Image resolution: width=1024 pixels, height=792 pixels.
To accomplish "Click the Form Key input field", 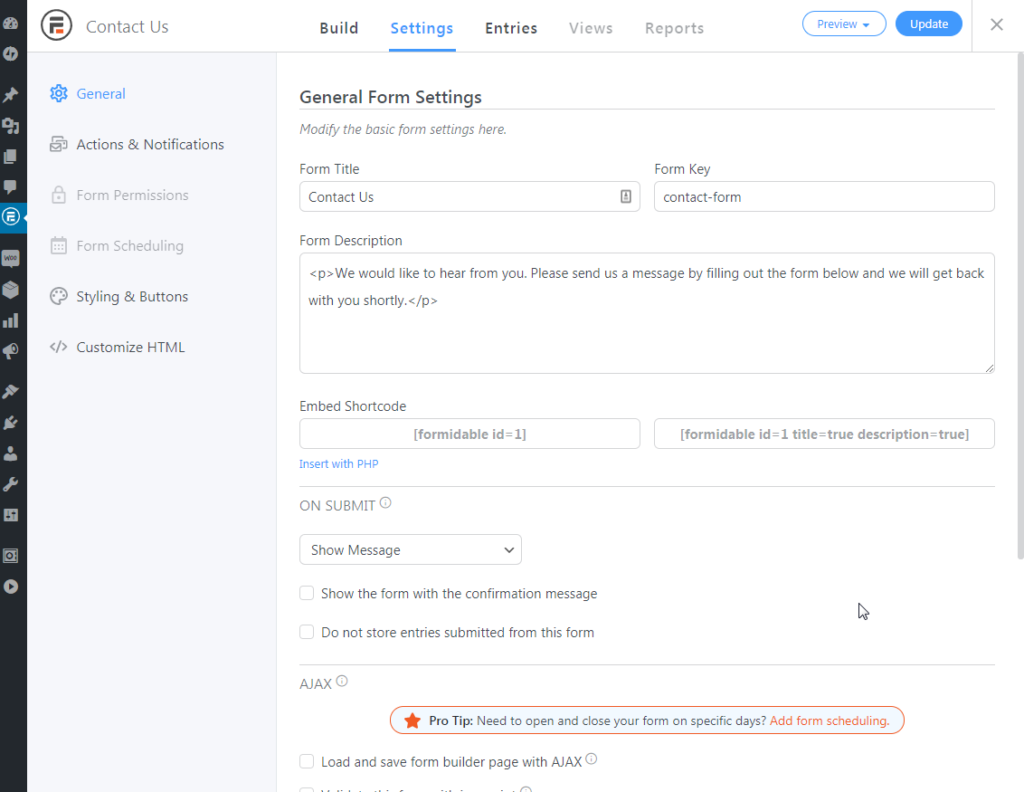I will 824,197.
